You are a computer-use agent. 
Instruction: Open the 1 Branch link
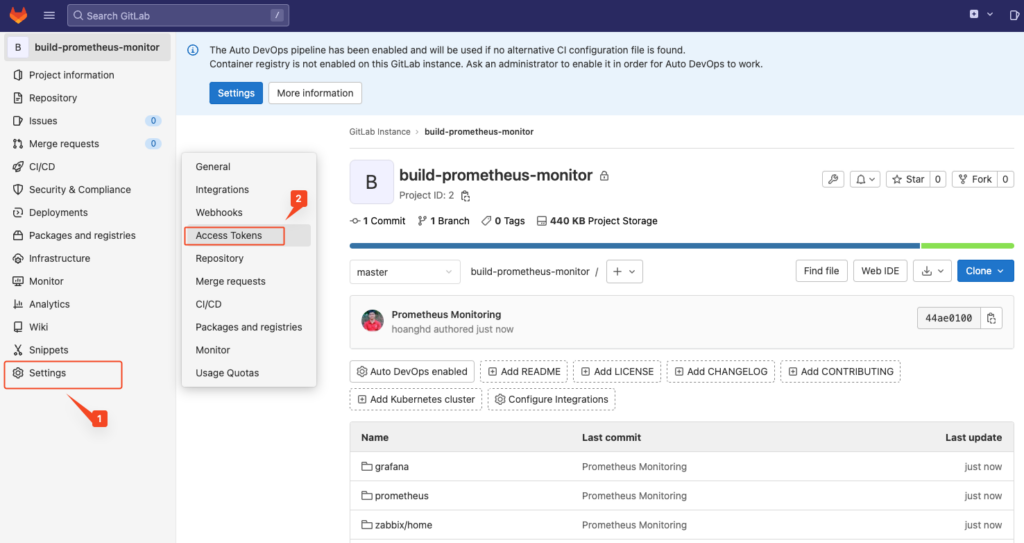pos(443,221)
